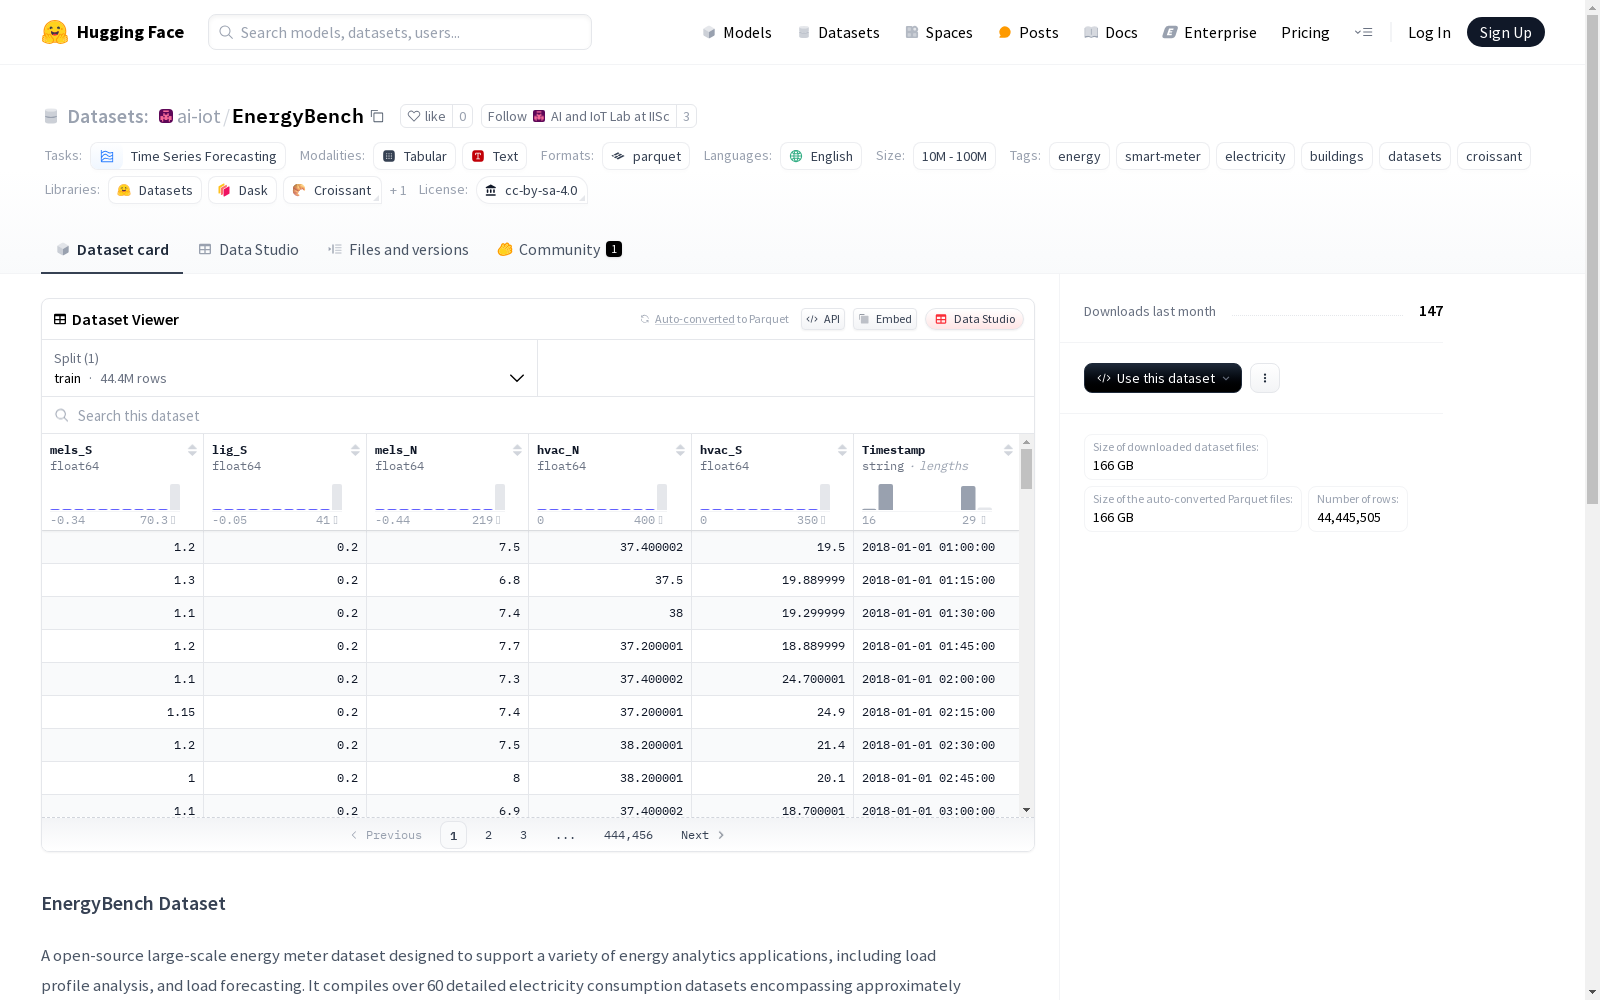Click the Previous page button

[x=386, y=835]
